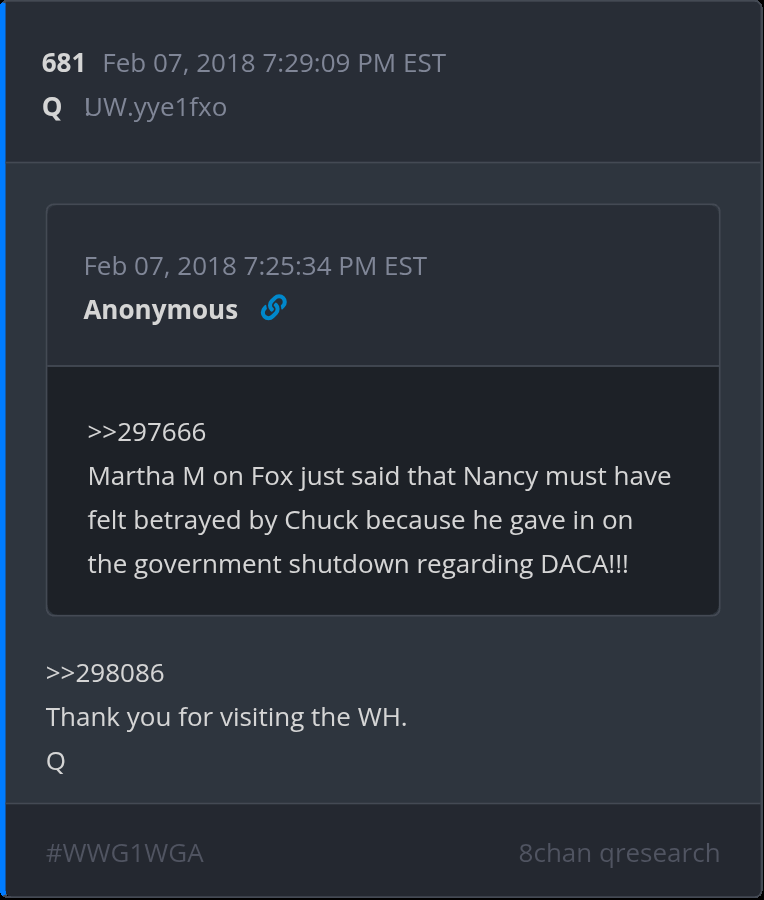Click the "Thank you for visiting the WH." line
Image resolution: width=764 pixels, height=900 pixels.
[226, 717]
